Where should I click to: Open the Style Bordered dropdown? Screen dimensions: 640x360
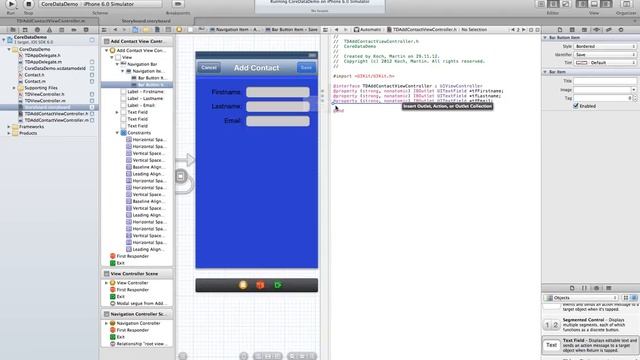coord(605,47)
